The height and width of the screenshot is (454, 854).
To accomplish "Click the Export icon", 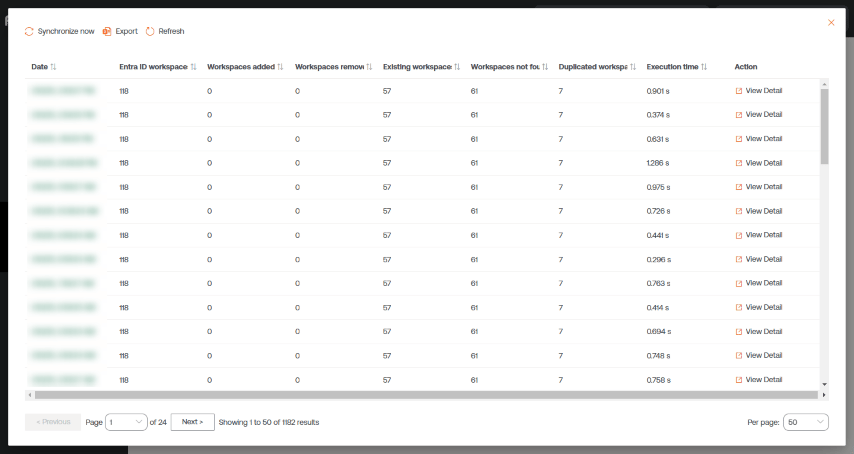I will pos(107,32).
